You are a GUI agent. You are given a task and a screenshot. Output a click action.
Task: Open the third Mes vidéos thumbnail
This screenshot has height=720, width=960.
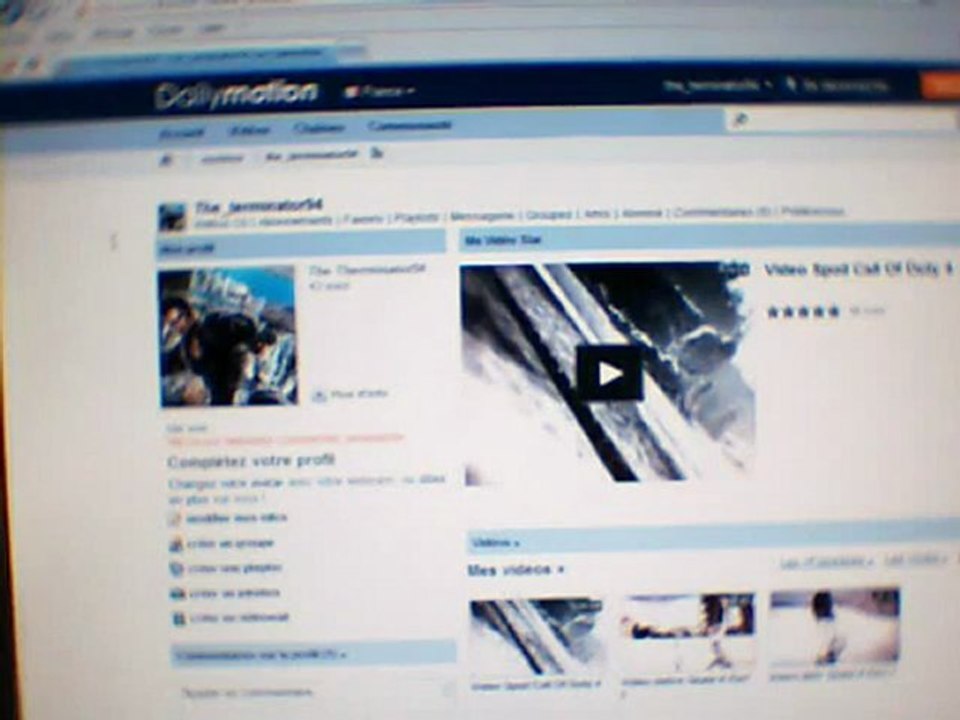pyautogui.click(x=834, y=628)
